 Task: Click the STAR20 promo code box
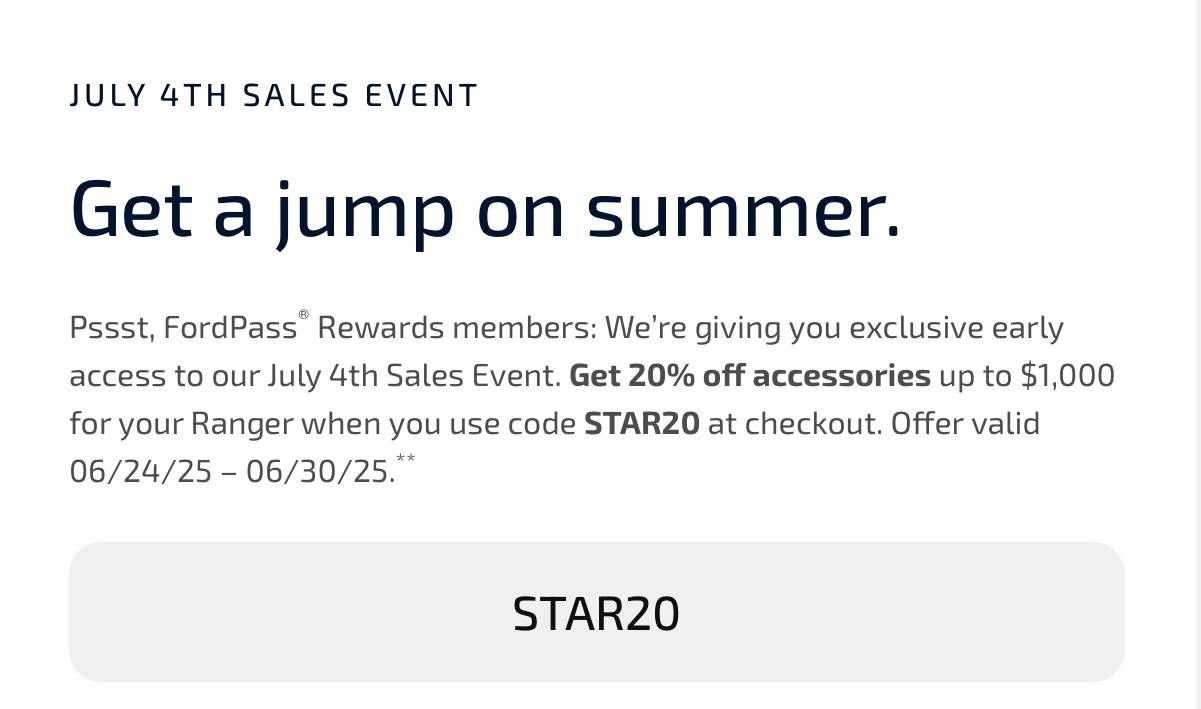click(596, 612)
